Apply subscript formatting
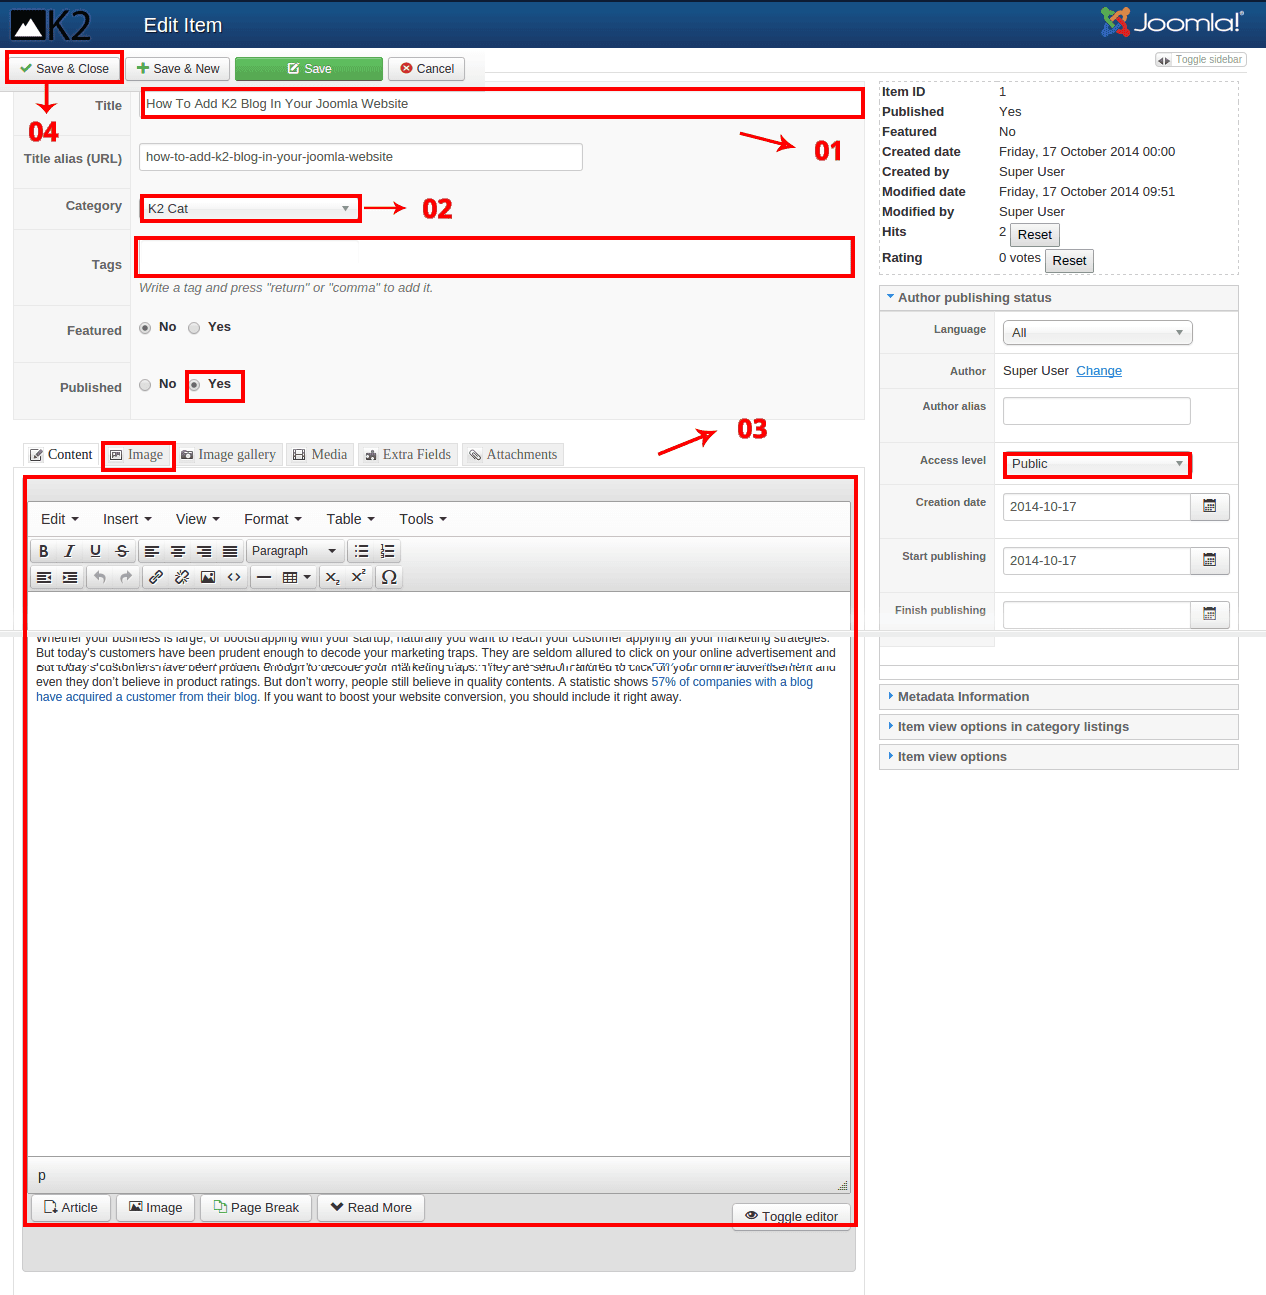The image size is (1266, 1295). [x=333, y=577]
